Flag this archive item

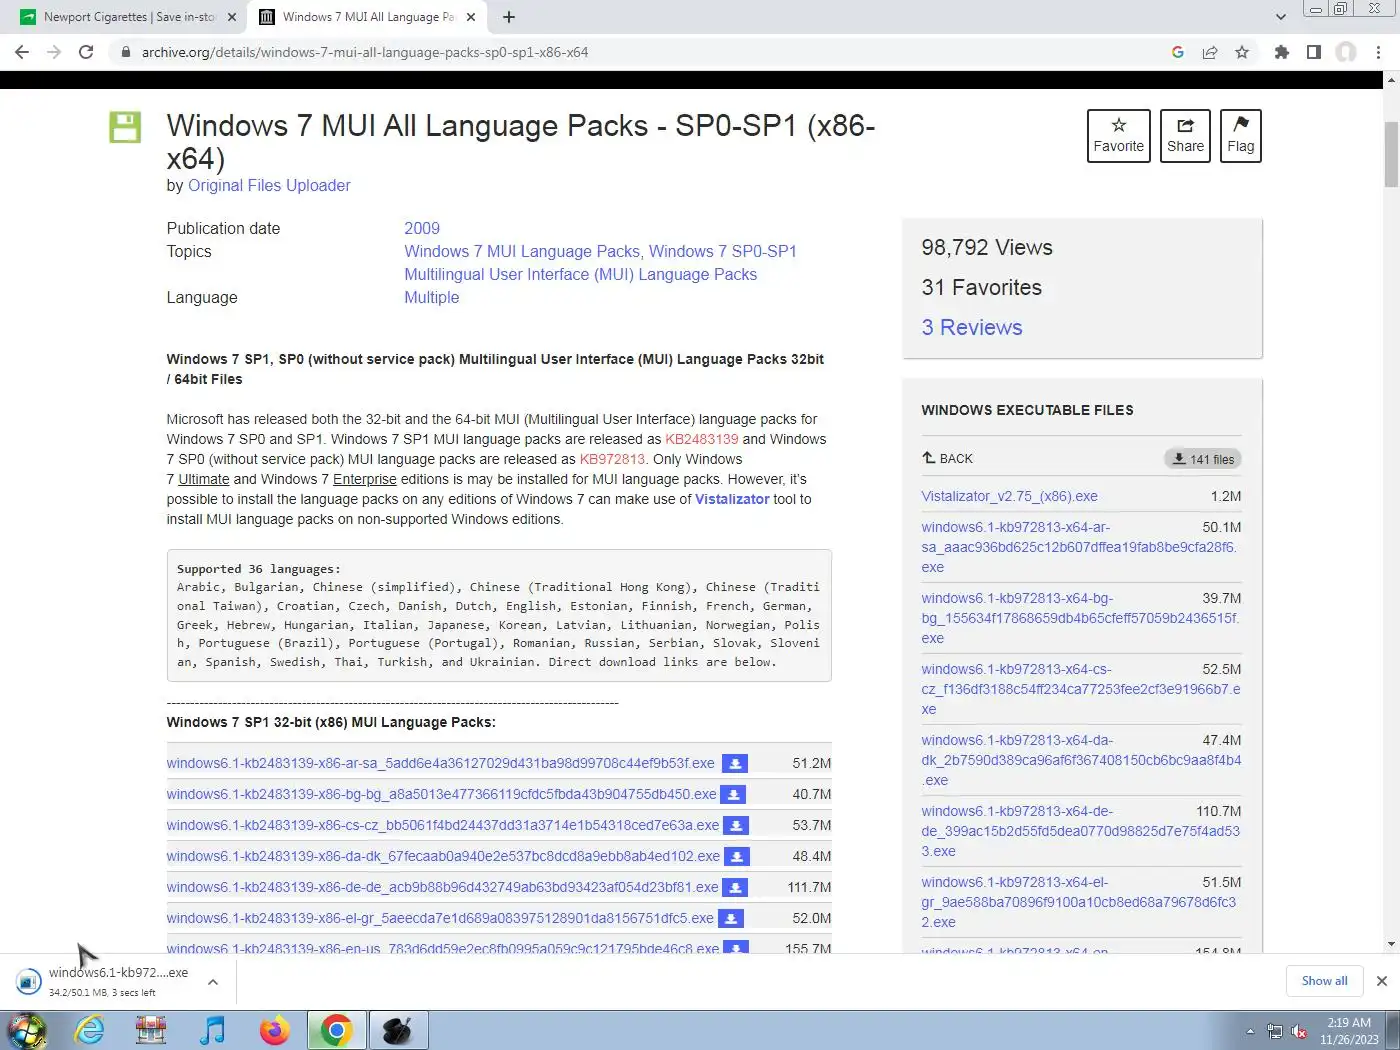pyautogui.click(x=1241, y=136)
